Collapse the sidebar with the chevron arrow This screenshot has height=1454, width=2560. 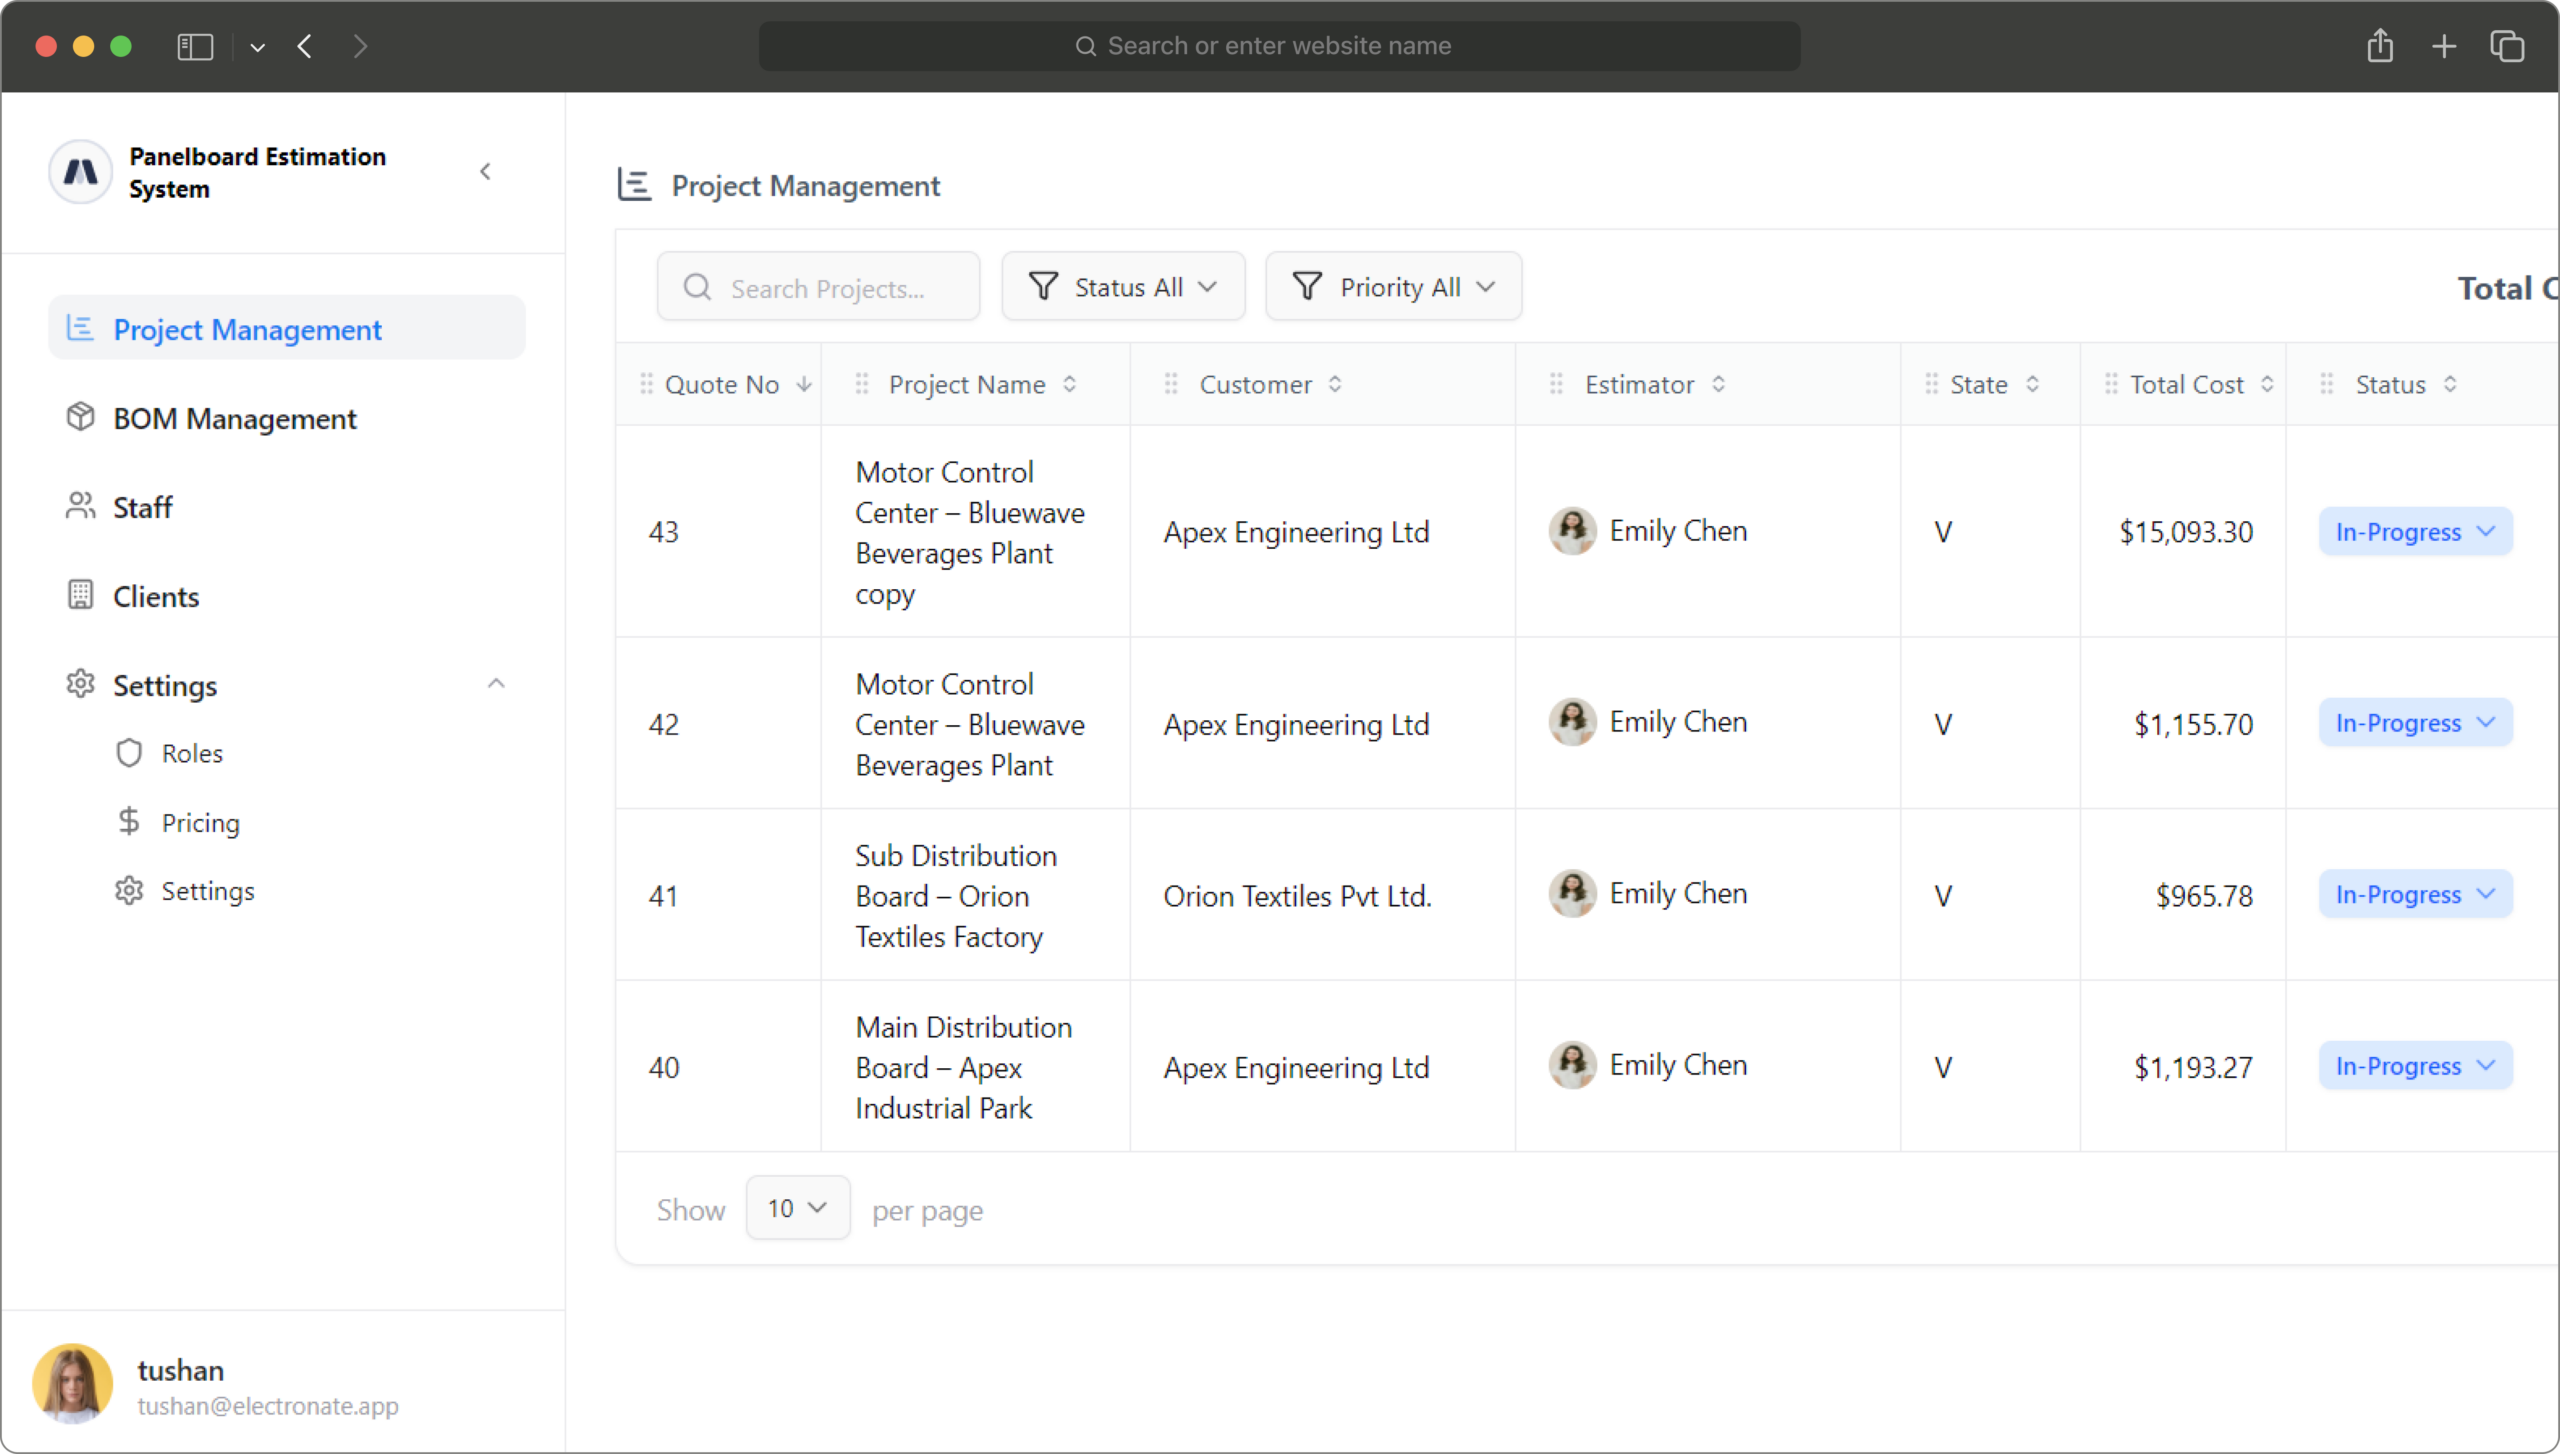pyautogui.click(x=486, y=172)
